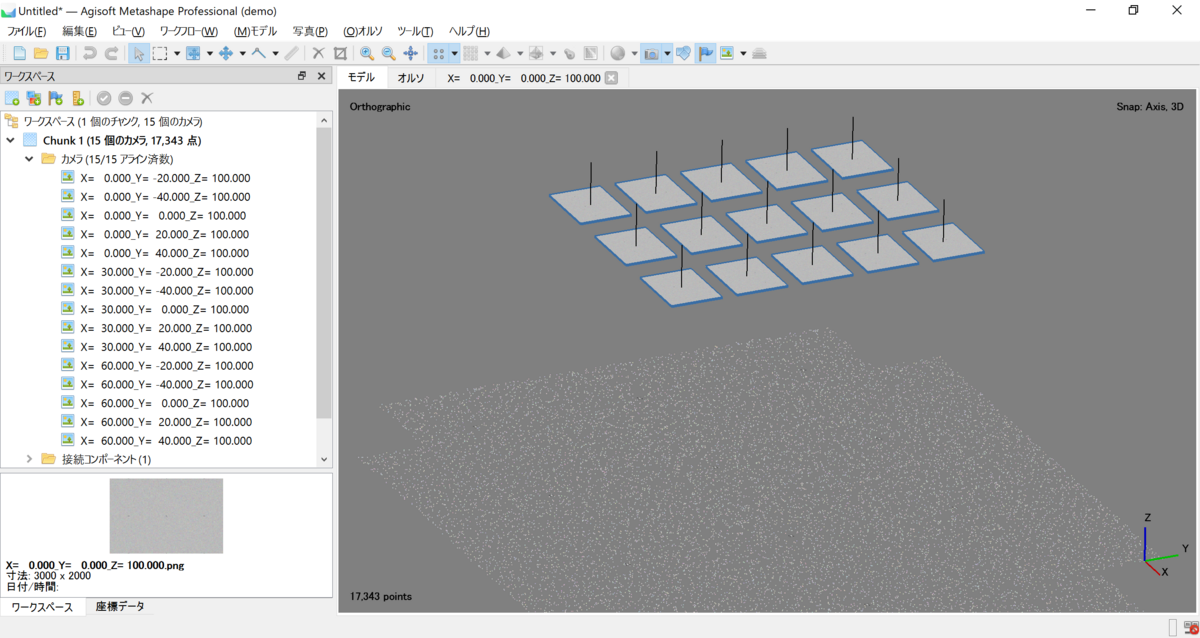This screenshot has width=1200, height=638.
Task: Zoom out of the model view
Action: [389, 53]
